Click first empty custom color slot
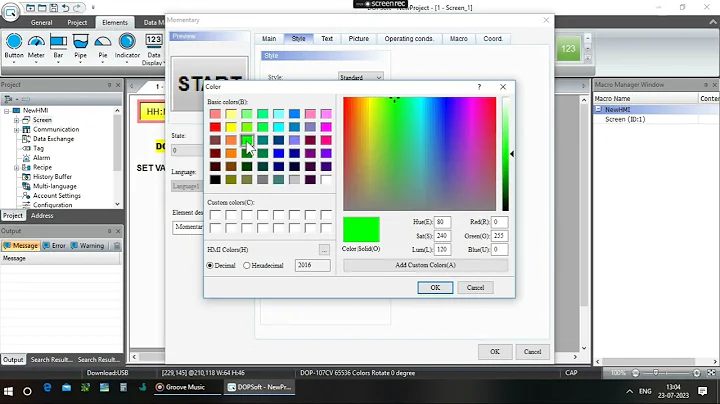 (215, 214)
